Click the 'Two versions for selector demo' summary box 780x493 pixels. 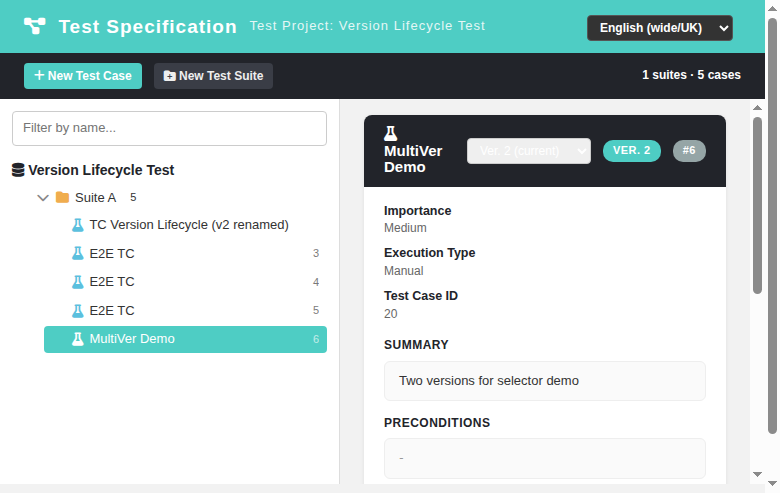point(545,381)
